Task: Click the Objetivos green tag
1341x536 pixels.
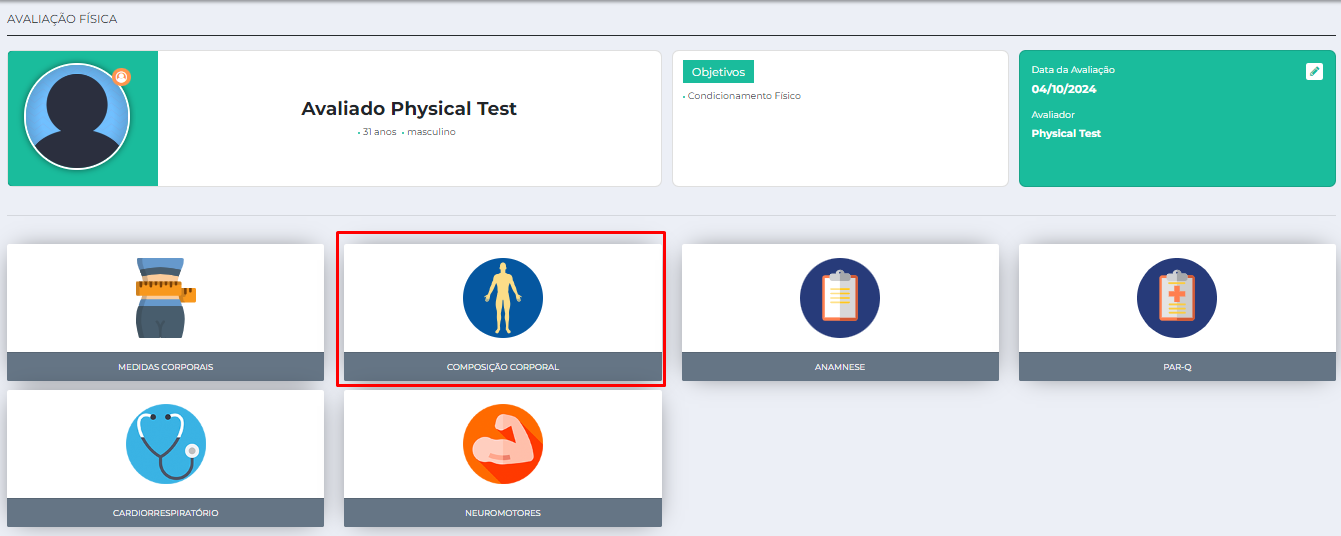Action: click(x=718, y=72)
